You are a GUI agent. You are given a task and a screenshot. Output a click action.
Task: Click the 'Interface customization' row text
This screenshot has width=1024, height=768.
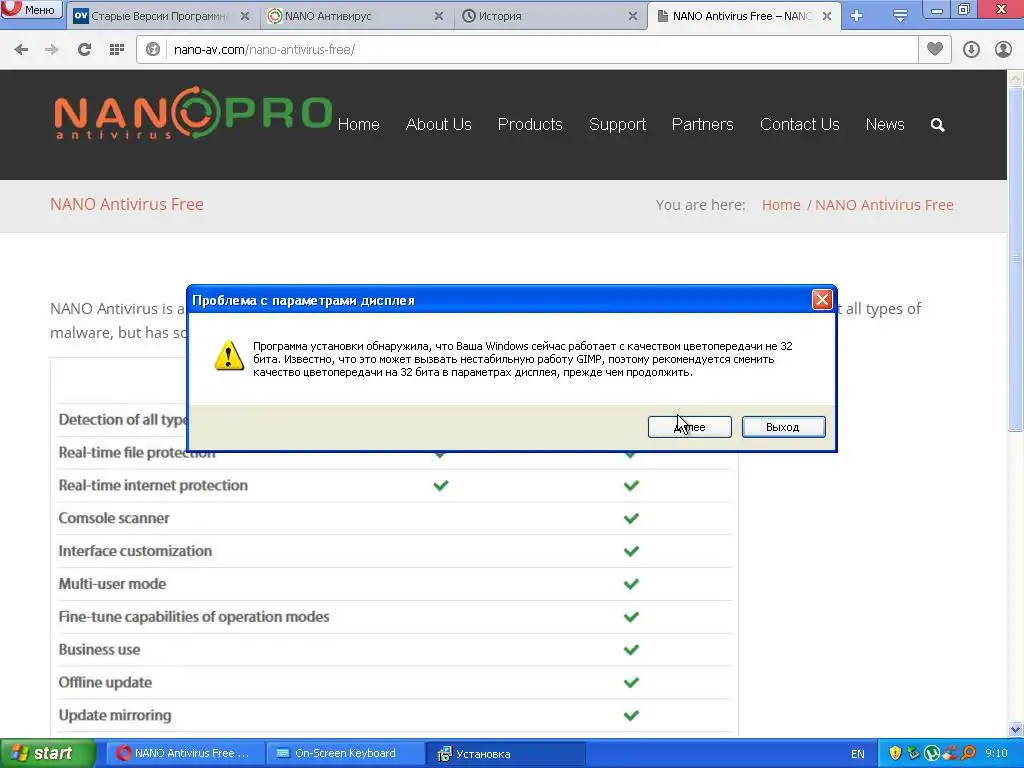point(135,551)
